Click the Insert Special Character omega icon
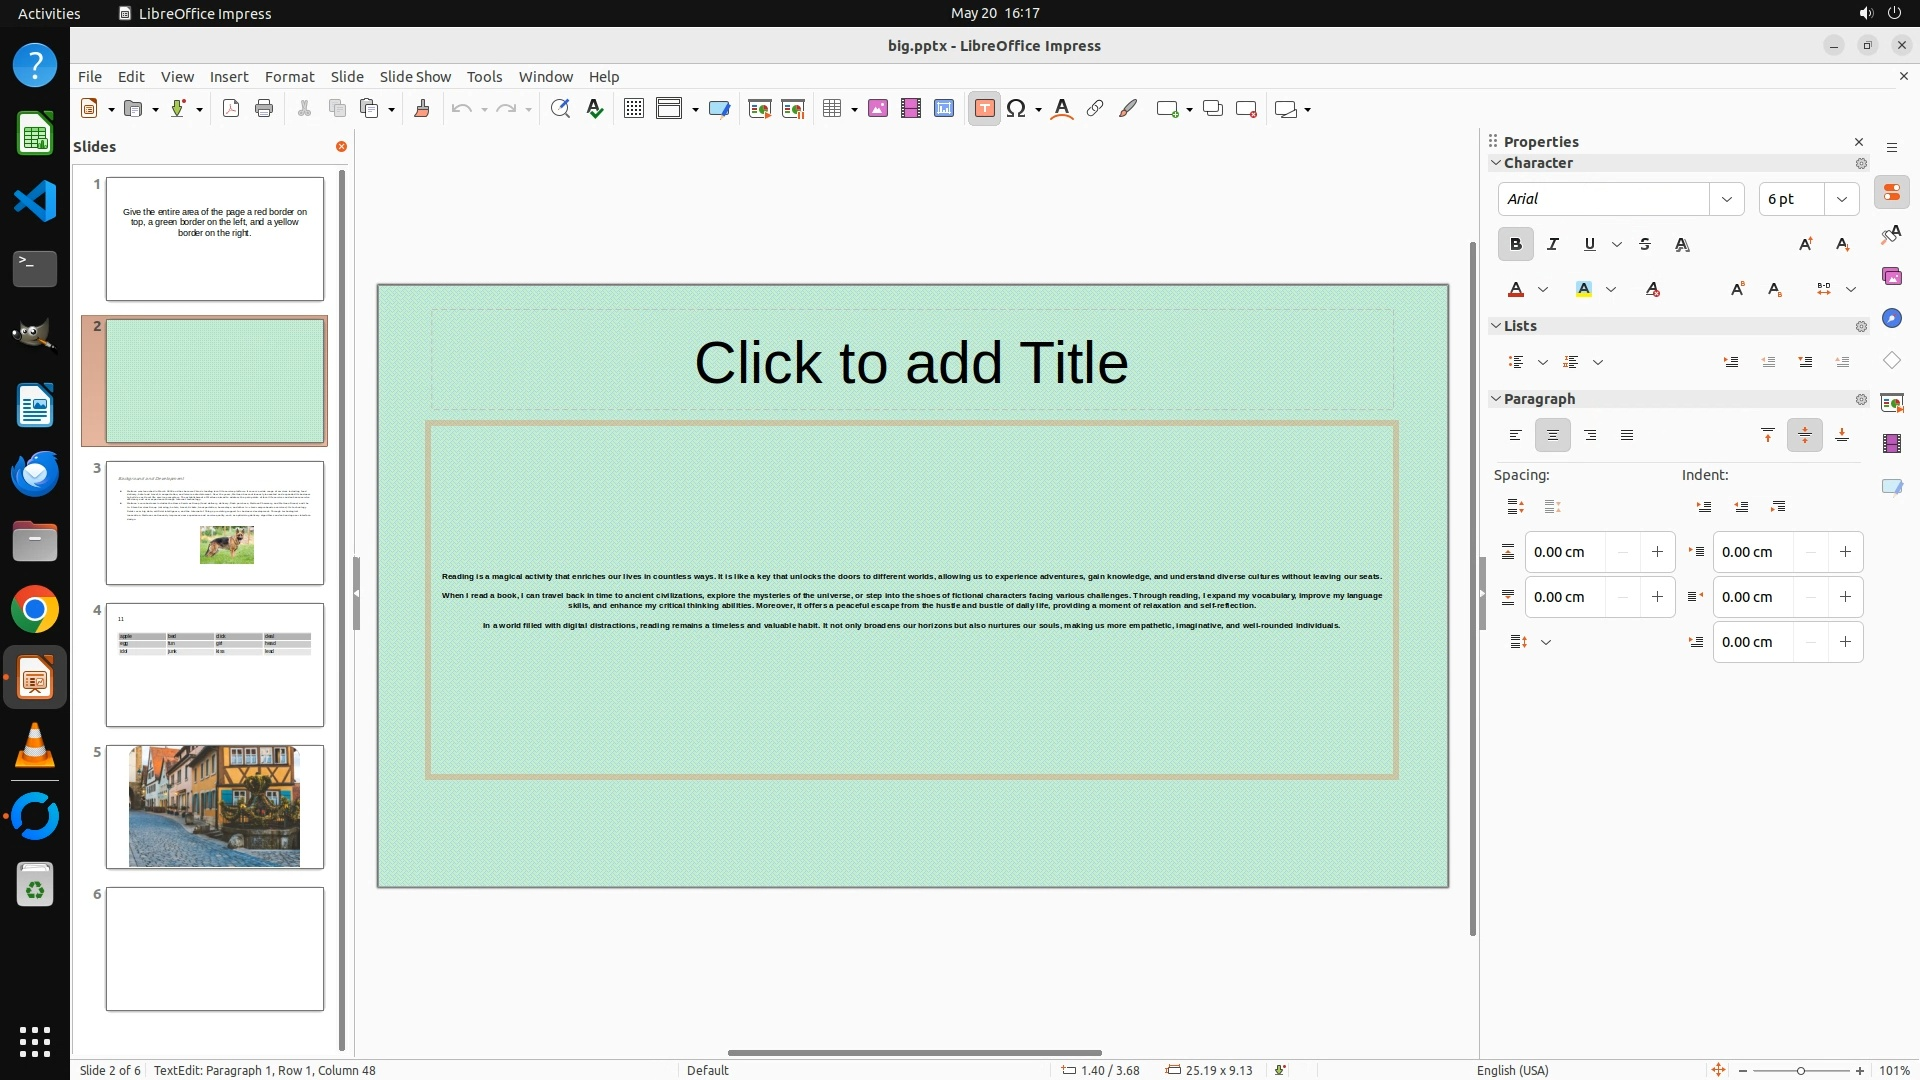1920x1080 pixels. 1016,109
